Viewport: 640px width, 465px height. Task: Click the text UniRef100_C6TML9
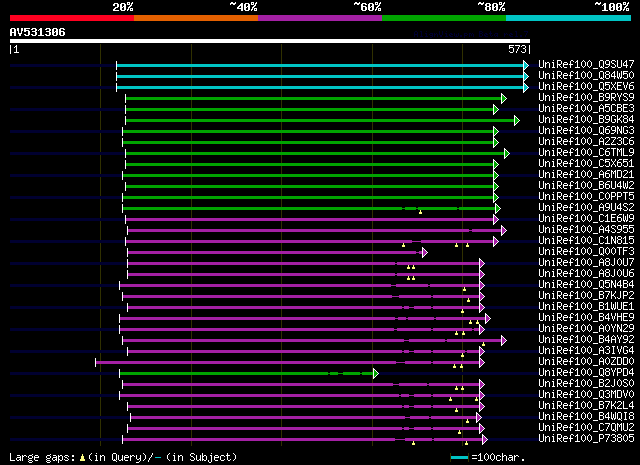586,152
